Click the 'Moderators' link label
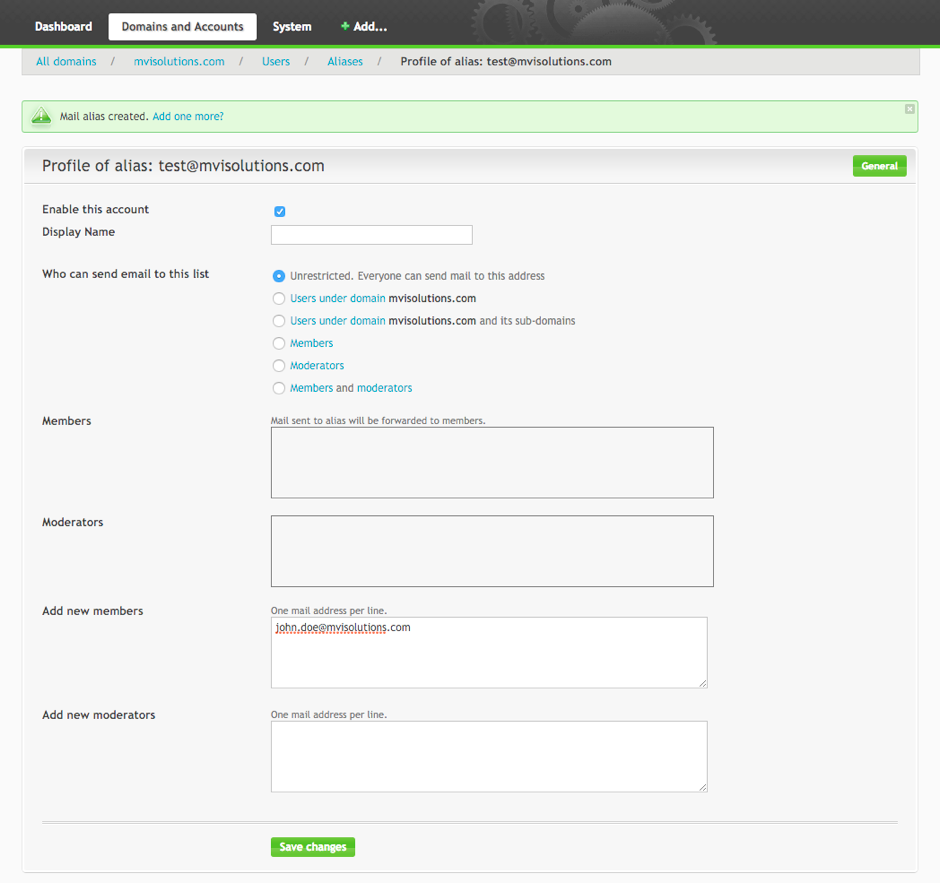Image resolution: width=940 pixels, height=883 pixels. pos(317,366)
